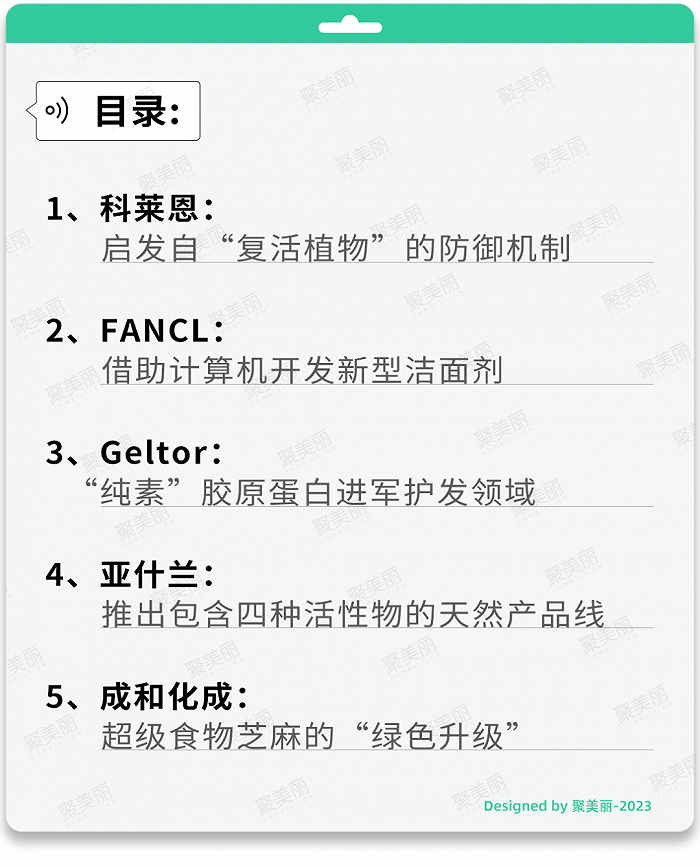Select subtitle 借助计算机开发新型洁面剂
Screen dimensions: 700x867
[x=302, y=370]
